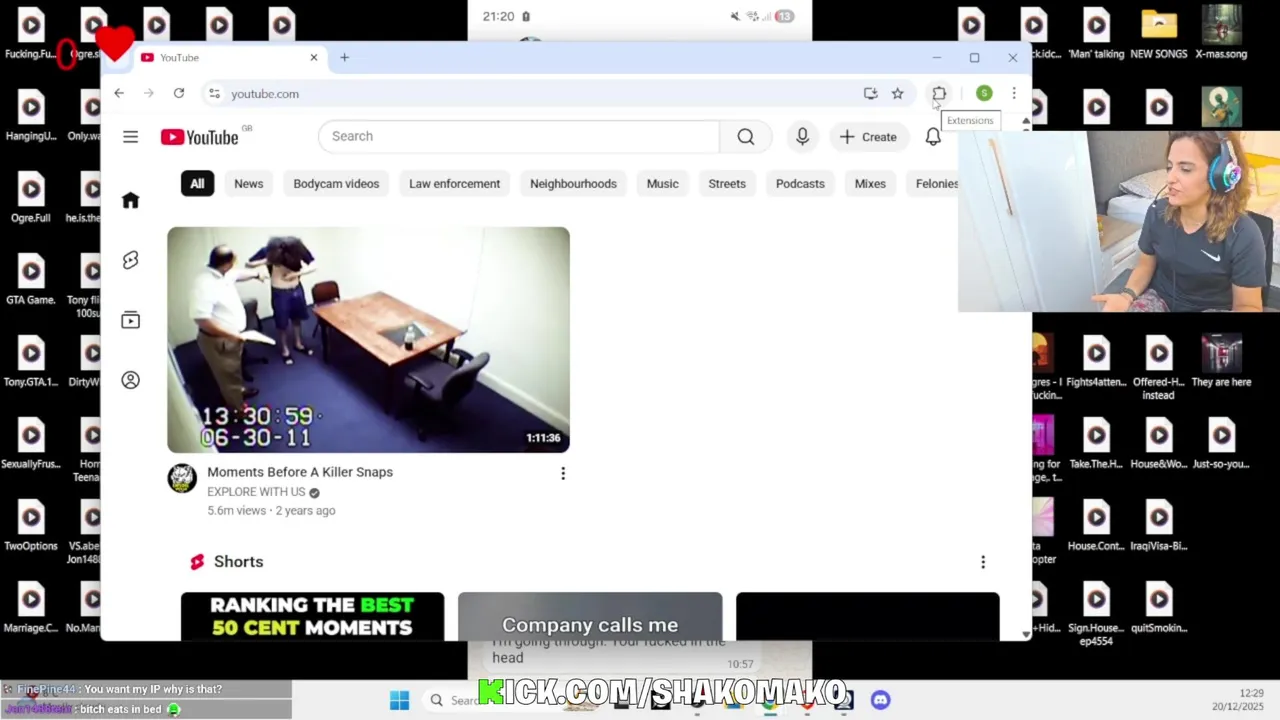Open the Shorts shelf three-dot menu
This screenshot has width=1280, height=720.
[983, 562]
